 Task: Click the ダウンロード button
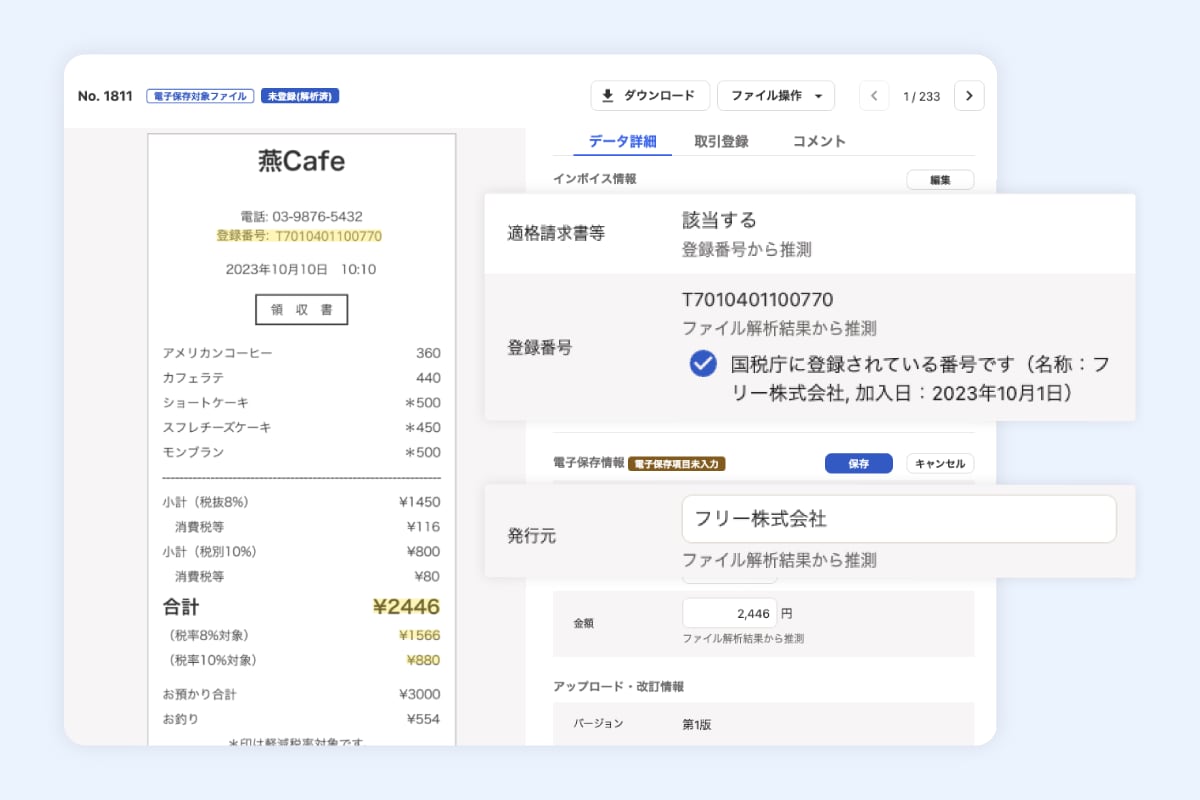[650, 95]
